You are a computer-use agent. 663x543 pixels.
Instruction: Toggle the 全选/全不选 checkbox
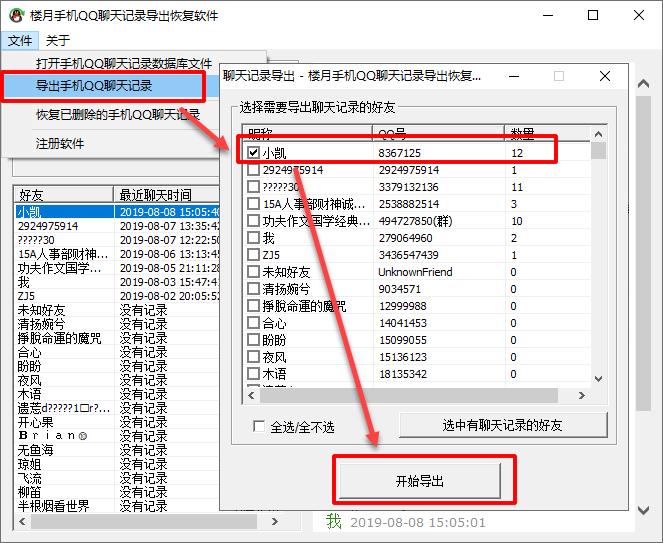click(259, 426)
